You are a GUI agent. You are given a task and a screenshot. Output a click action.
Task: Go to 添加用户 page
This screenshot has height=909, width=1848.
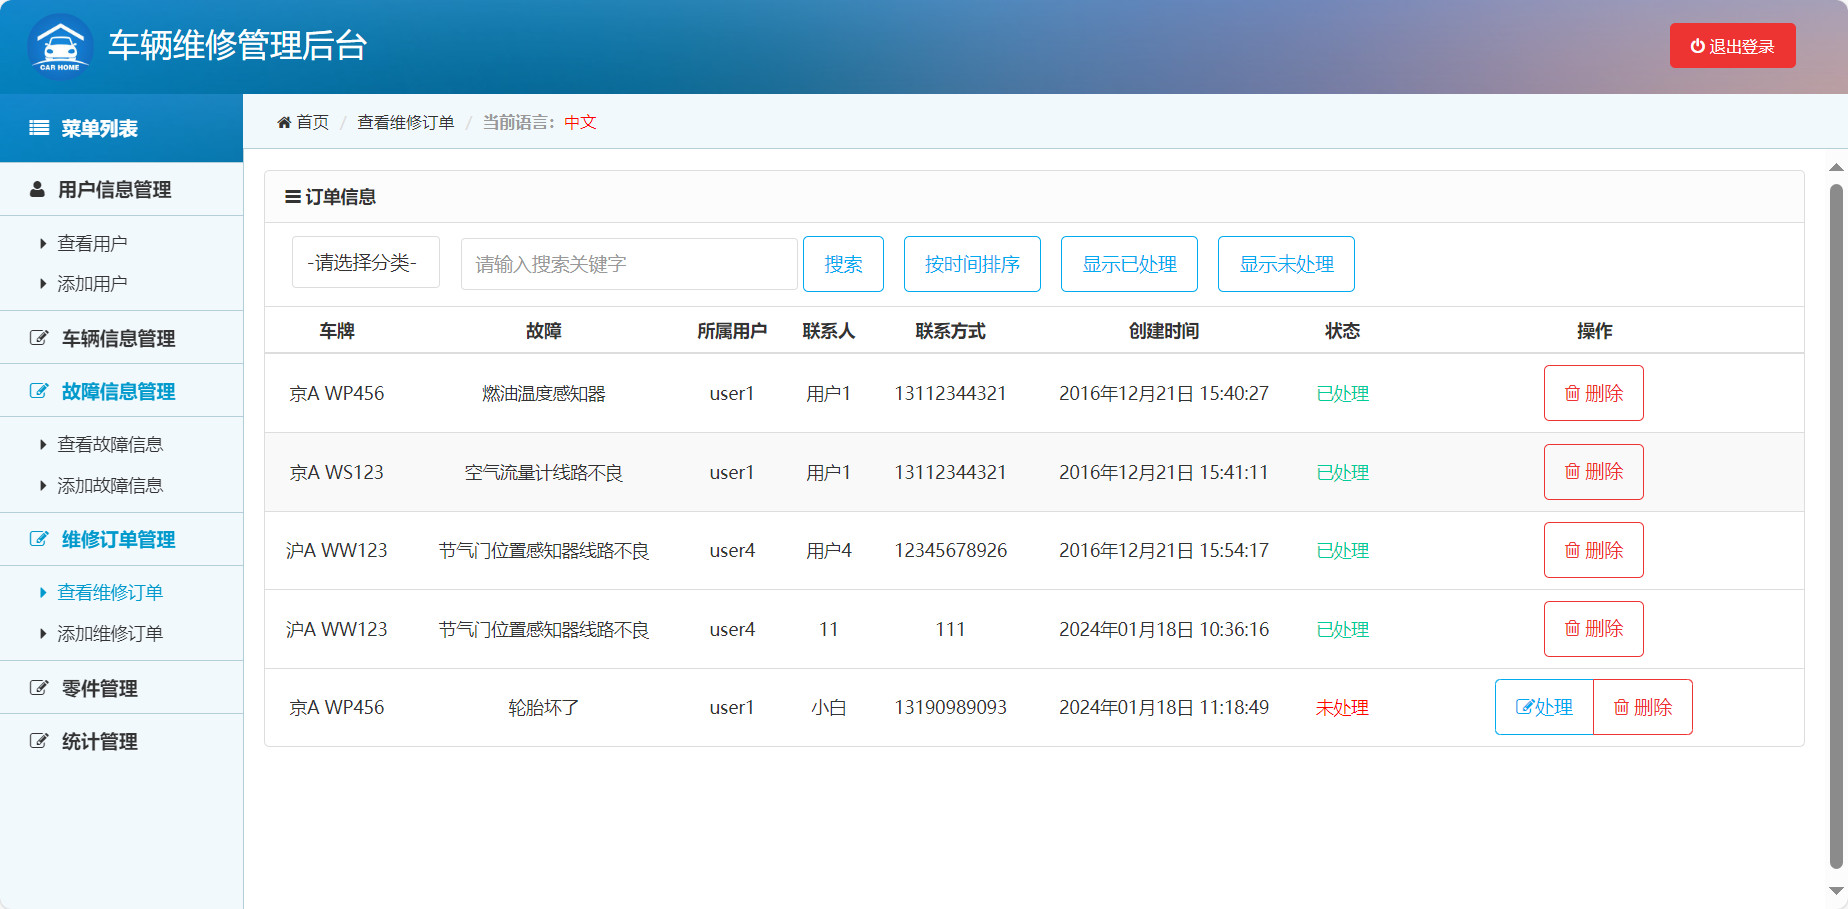click(92, 284)
